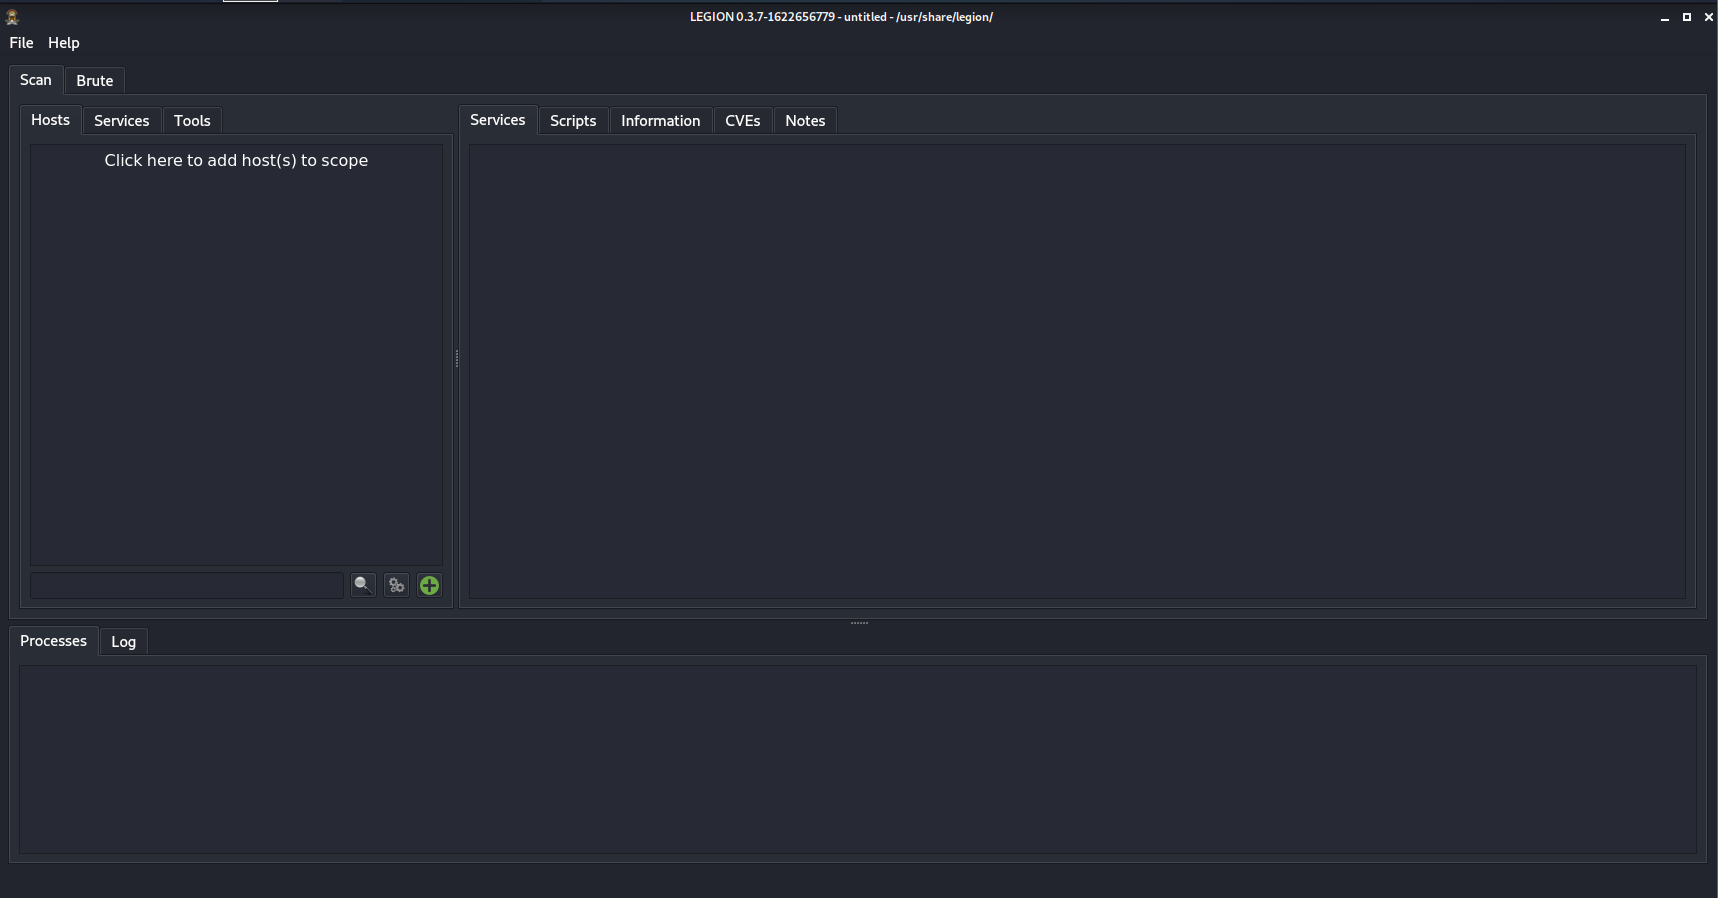Switch to the Brute tab
This screenshot has height=898, width=1718.
coord(95,81)
